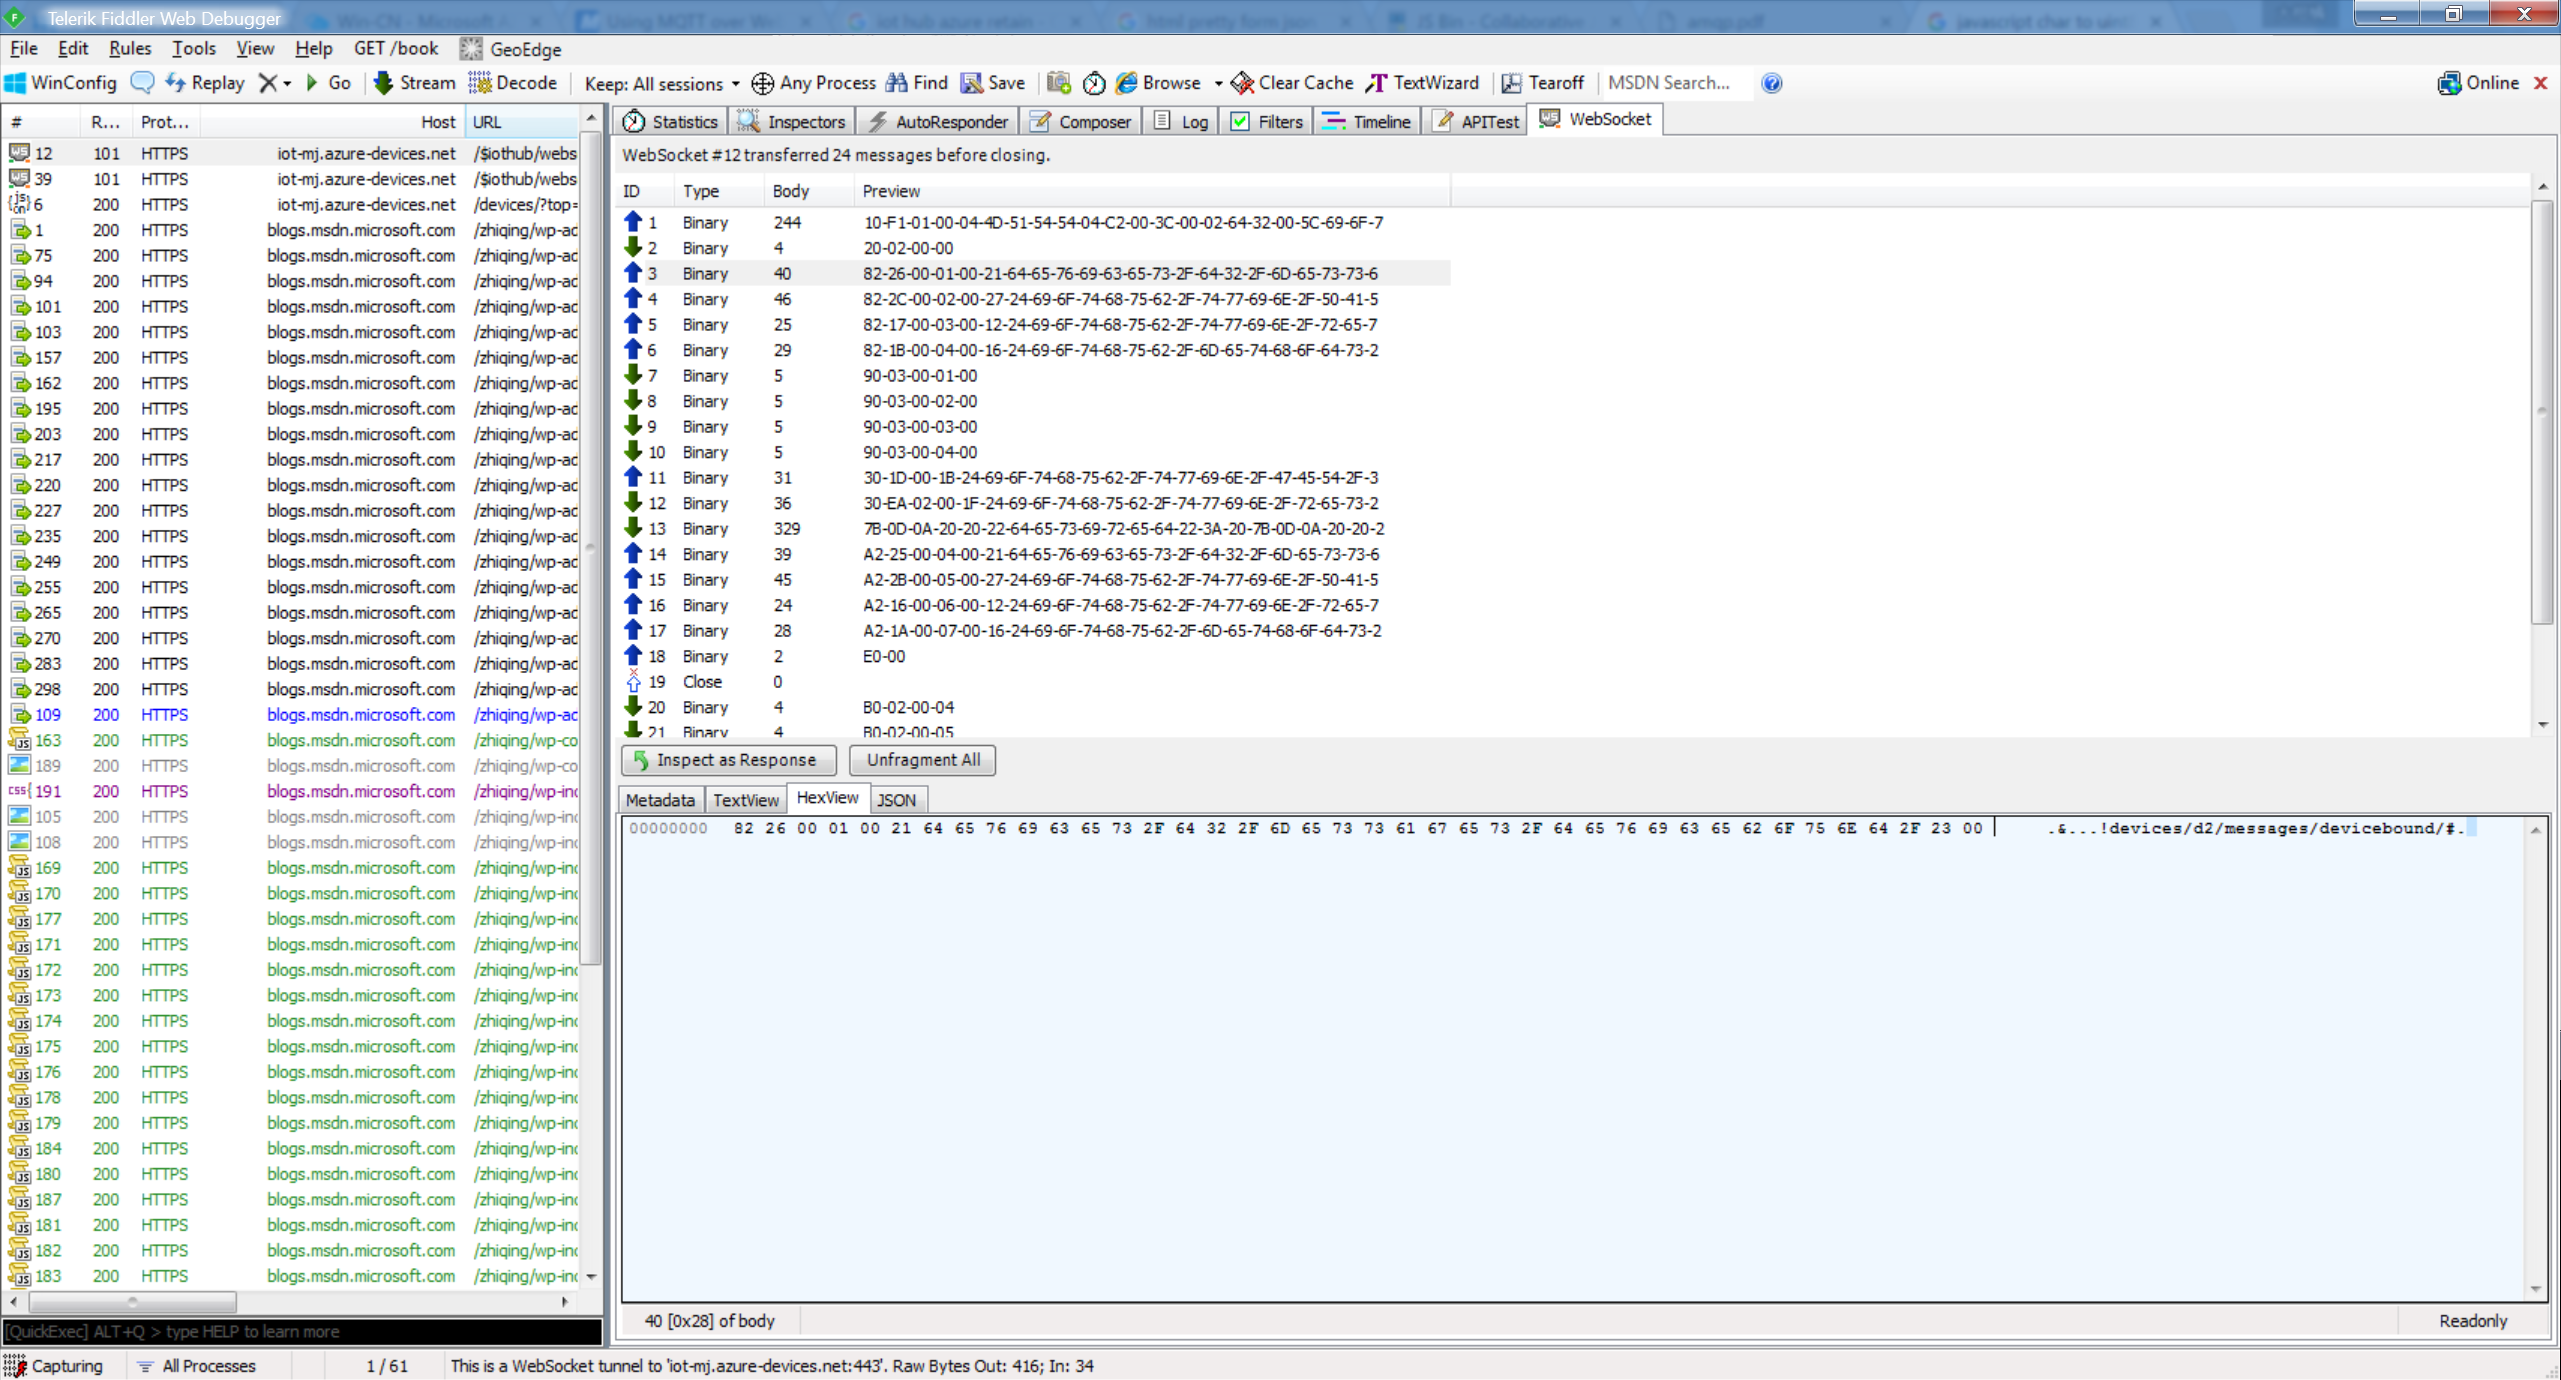The height and width of the screenshot is (1380, 2561).
Task: Open the GeoEdge menu
Action: [511, 49]
